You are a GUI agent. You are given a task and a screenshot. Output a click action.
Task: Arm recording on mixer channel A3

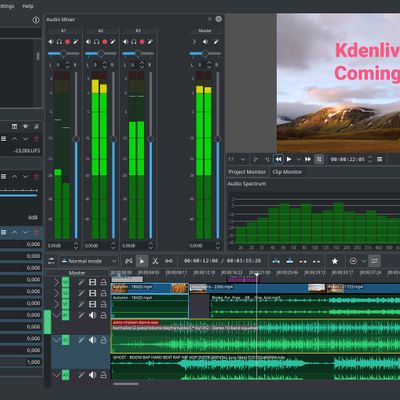[x=142, y=42]
